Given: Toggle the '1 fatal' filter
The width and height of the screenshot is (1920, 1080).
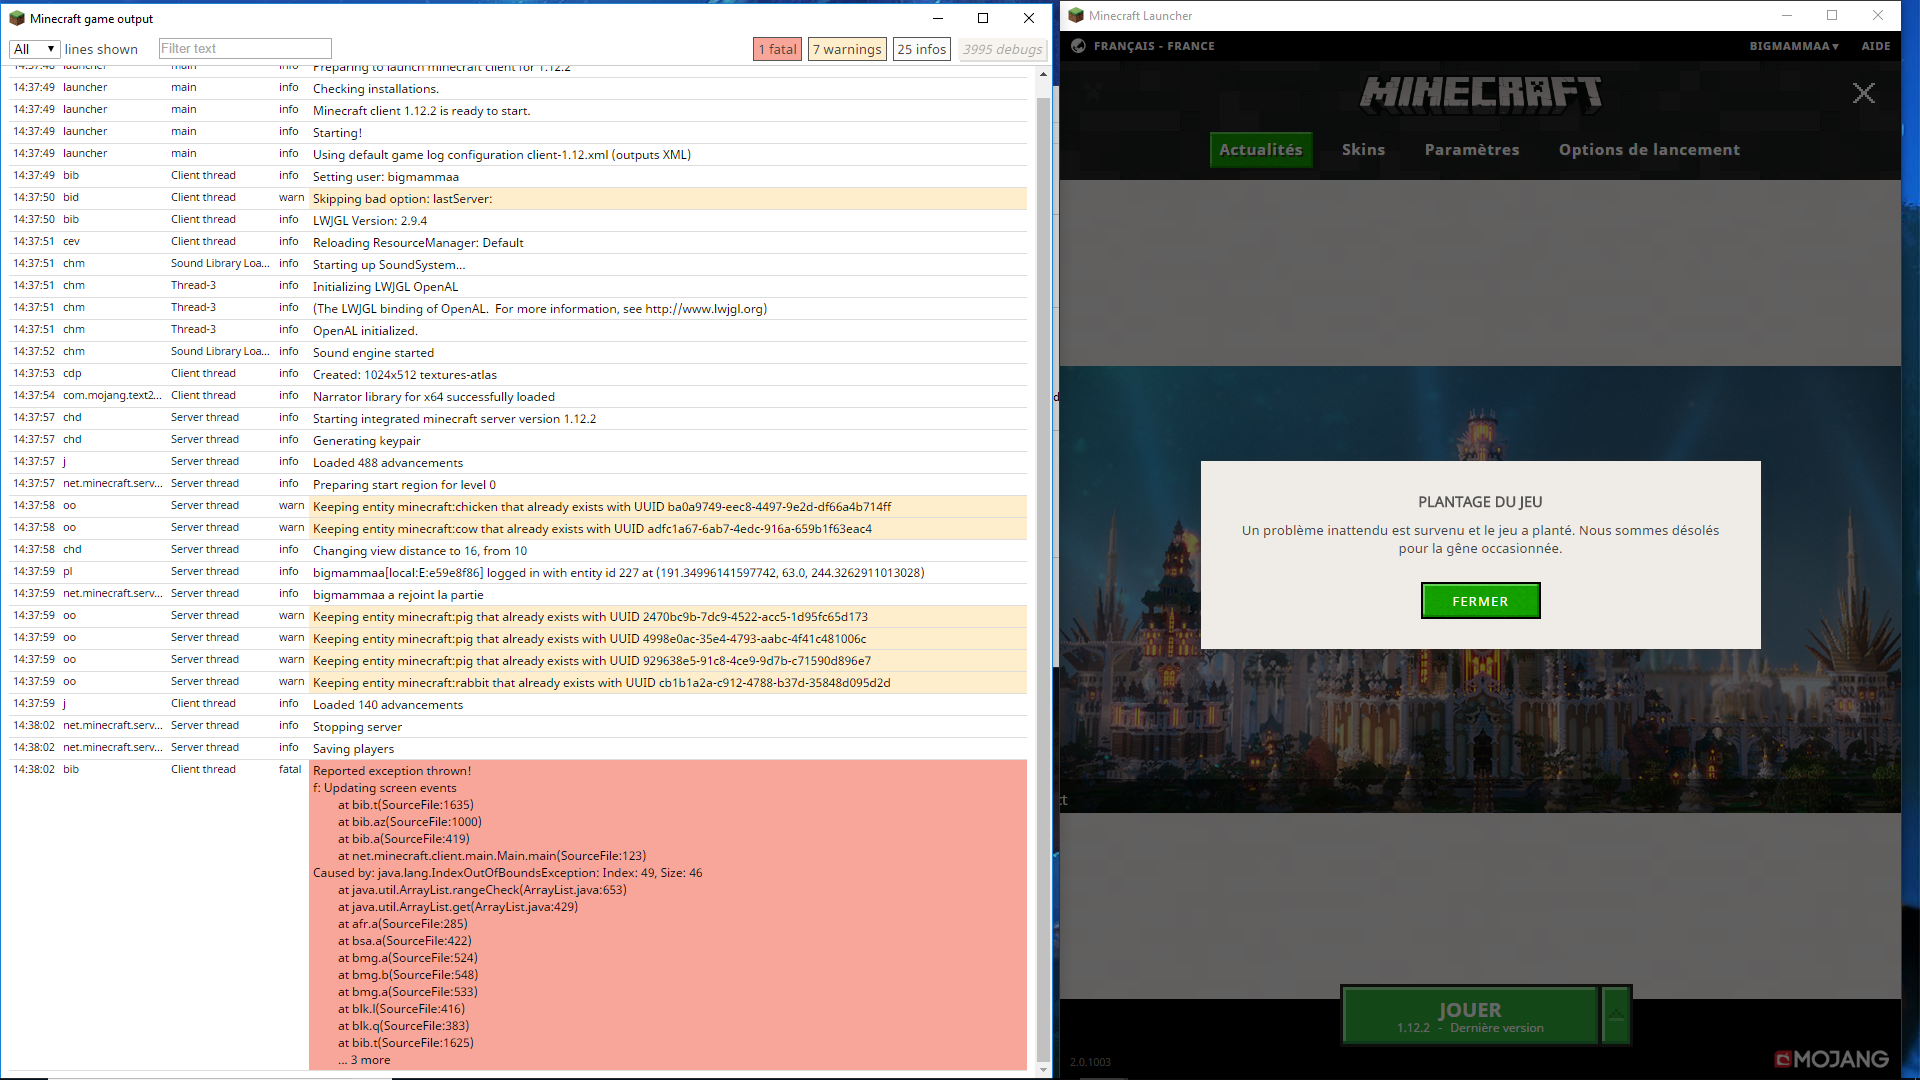Looking at the screenshot, I should 777,49.
